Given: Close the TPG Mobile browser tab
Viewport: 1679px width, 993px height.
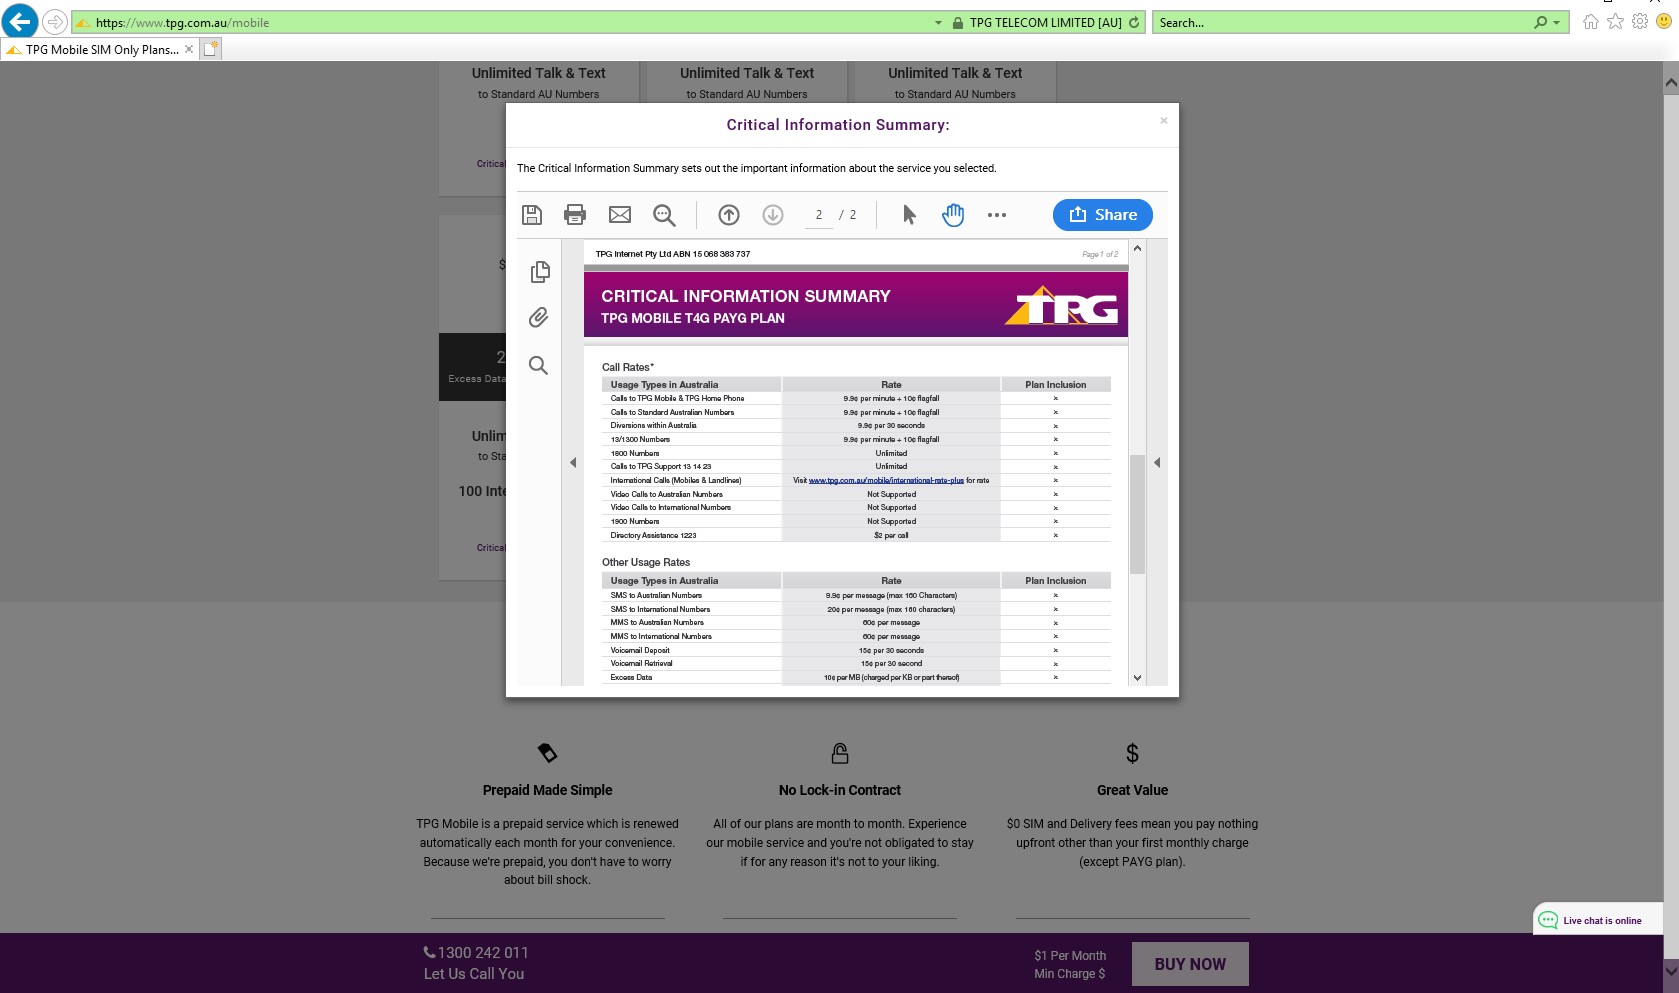Looking at the screenshot, I should tap(188, 49).
